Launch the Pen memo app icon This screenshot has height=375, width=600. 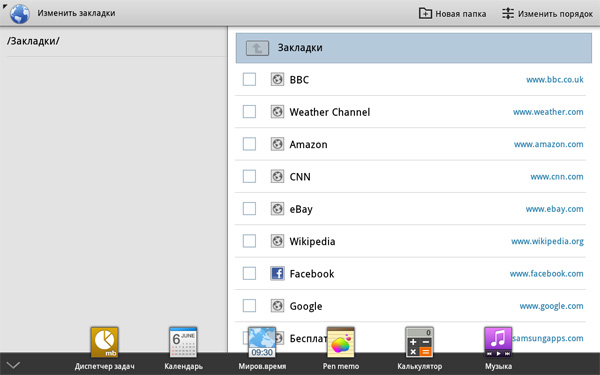(x=341, y=342)
